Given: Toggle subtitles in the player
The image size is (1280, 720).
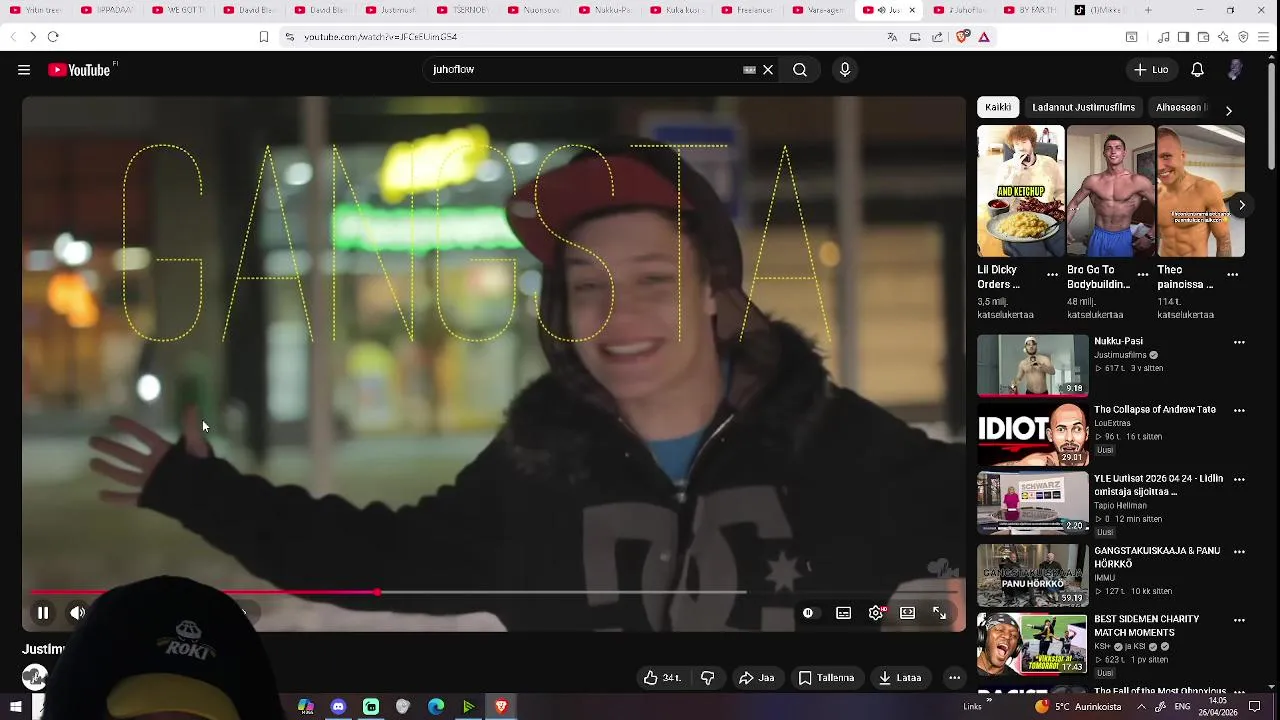Looking at the screenshot, I should tap(844, 613).
